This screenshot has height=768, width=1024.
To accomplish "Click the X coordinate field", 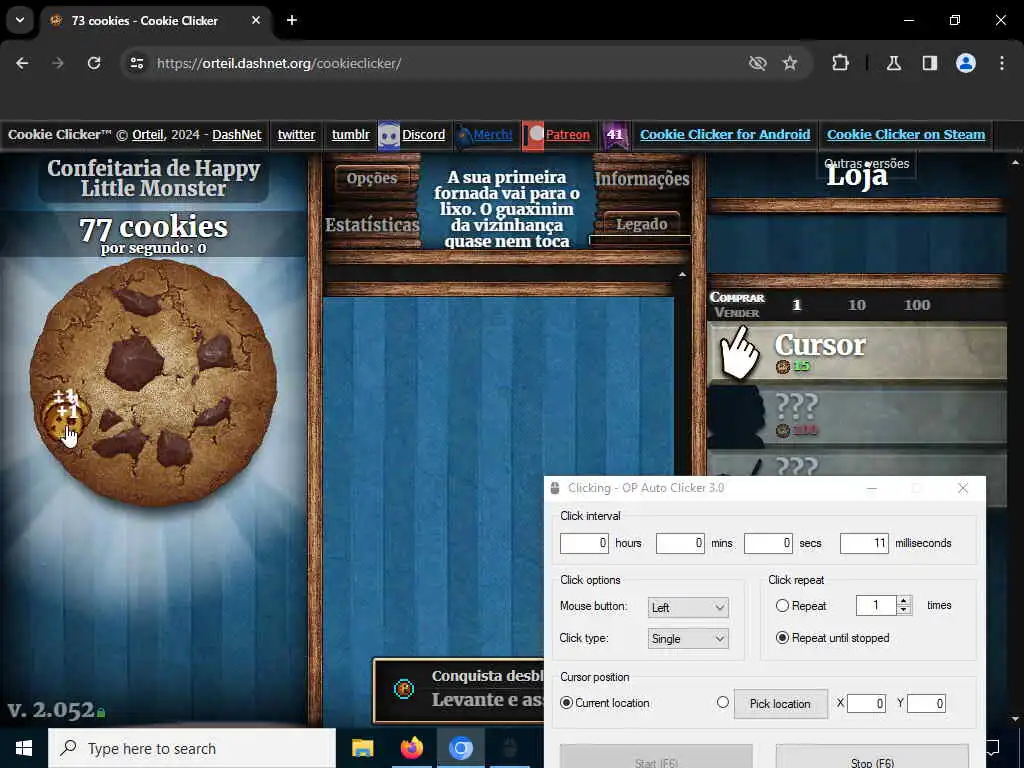I will tap(866, 703).
